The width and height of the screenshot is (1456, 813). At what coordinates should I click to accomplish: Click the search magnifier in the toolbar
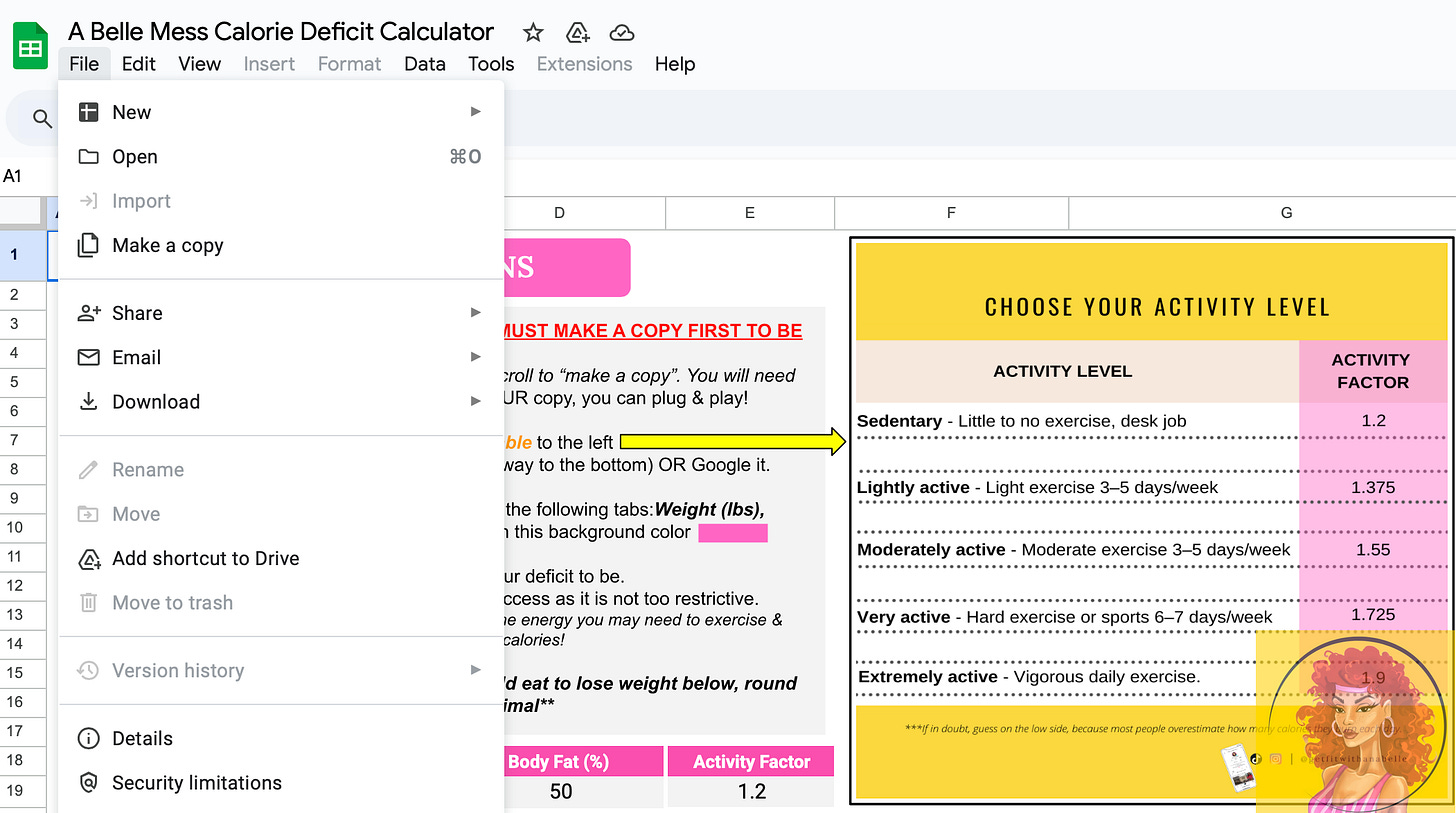(x=42, y=118)
